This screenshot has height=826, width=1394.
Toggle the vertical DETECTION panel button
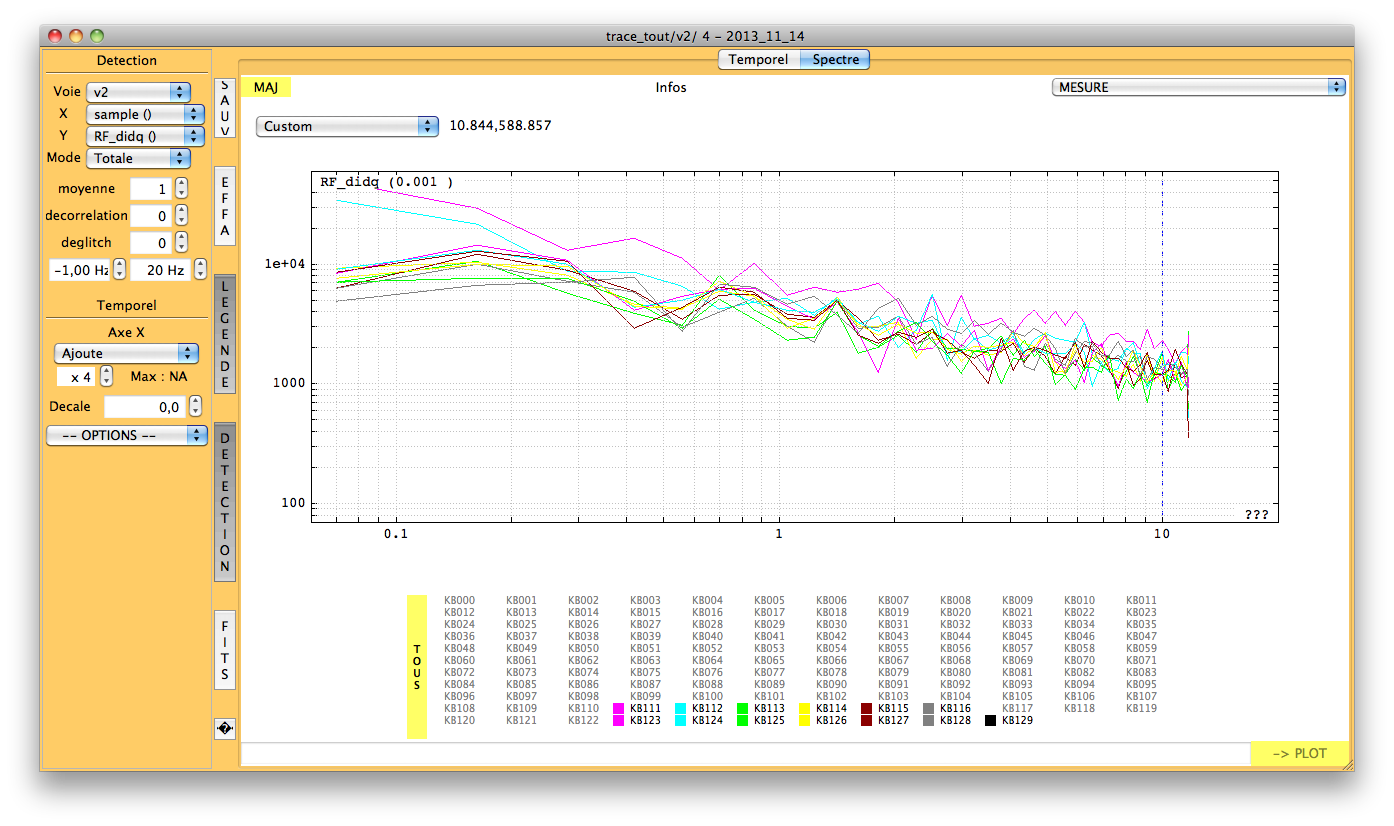pos(225,502)
